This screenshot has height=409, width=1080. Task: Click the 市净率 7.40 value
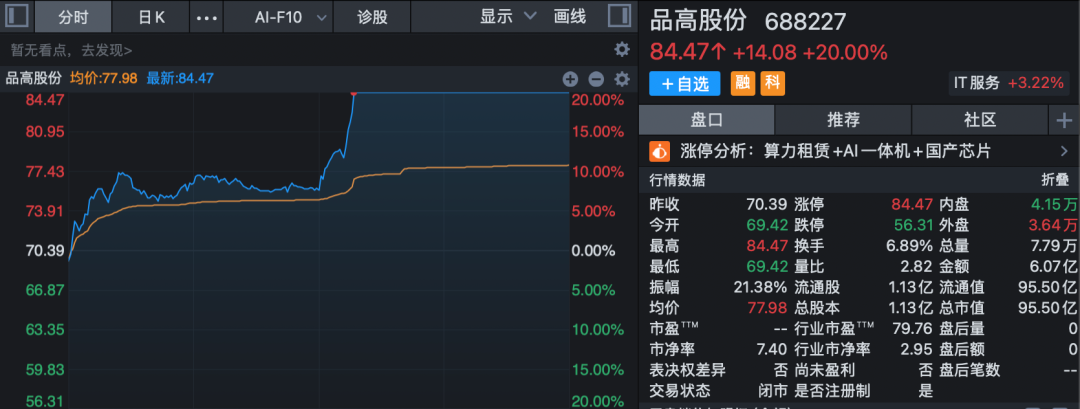pyautogui.click(x=771, y=349)
